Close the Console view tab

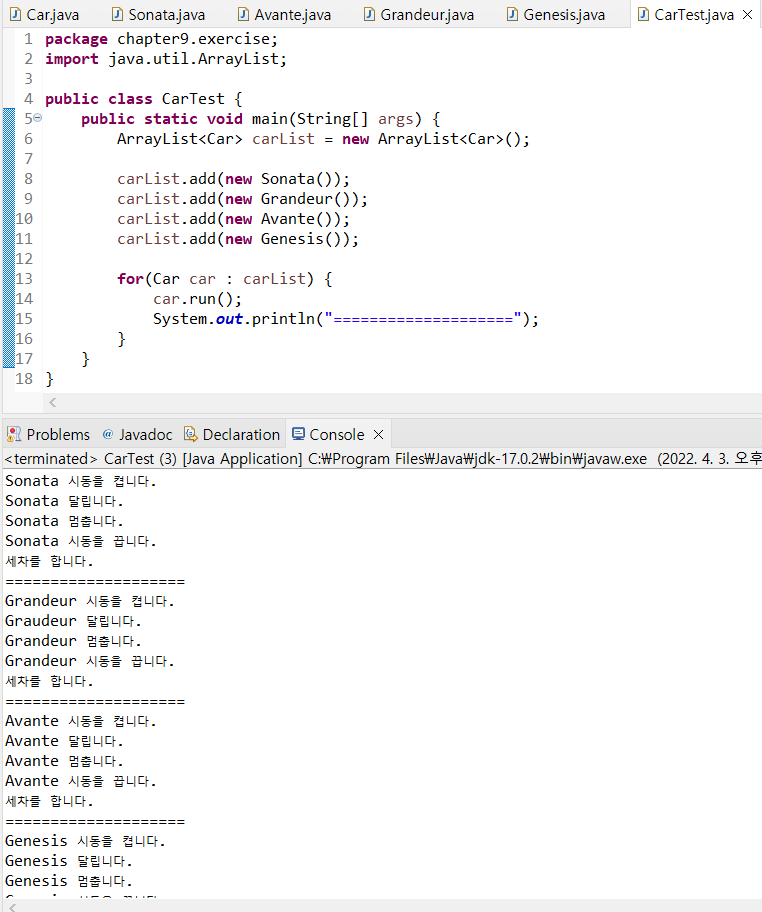tap(378, 434)
